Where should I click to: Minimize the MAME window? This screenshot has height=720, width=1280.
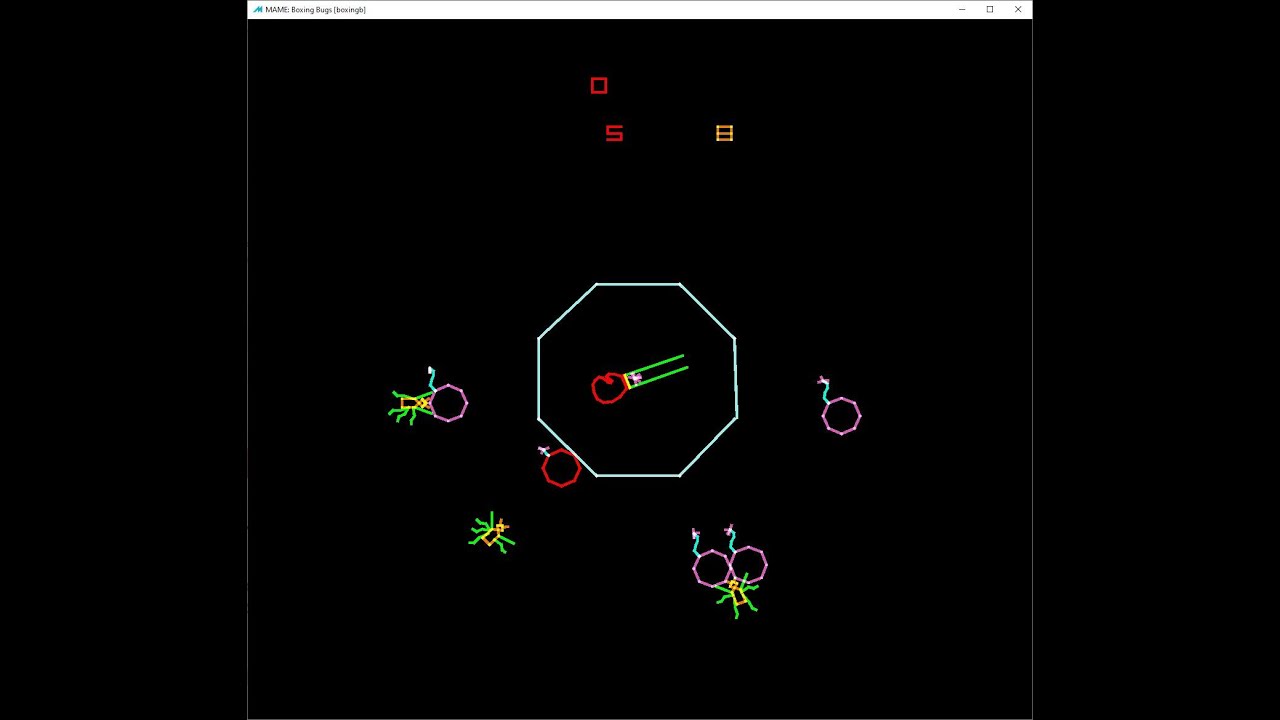(962, 9)
